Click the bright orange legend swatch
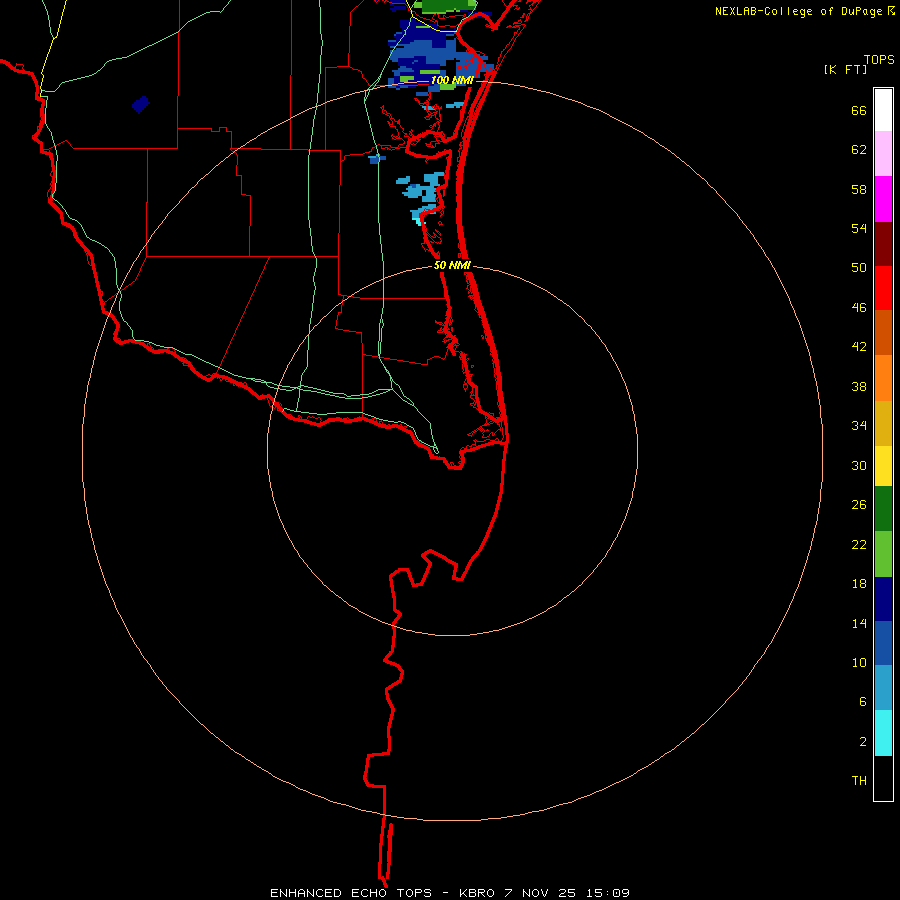Image resolution: width=900 pixels, height=900 pixels. (883, 378)
